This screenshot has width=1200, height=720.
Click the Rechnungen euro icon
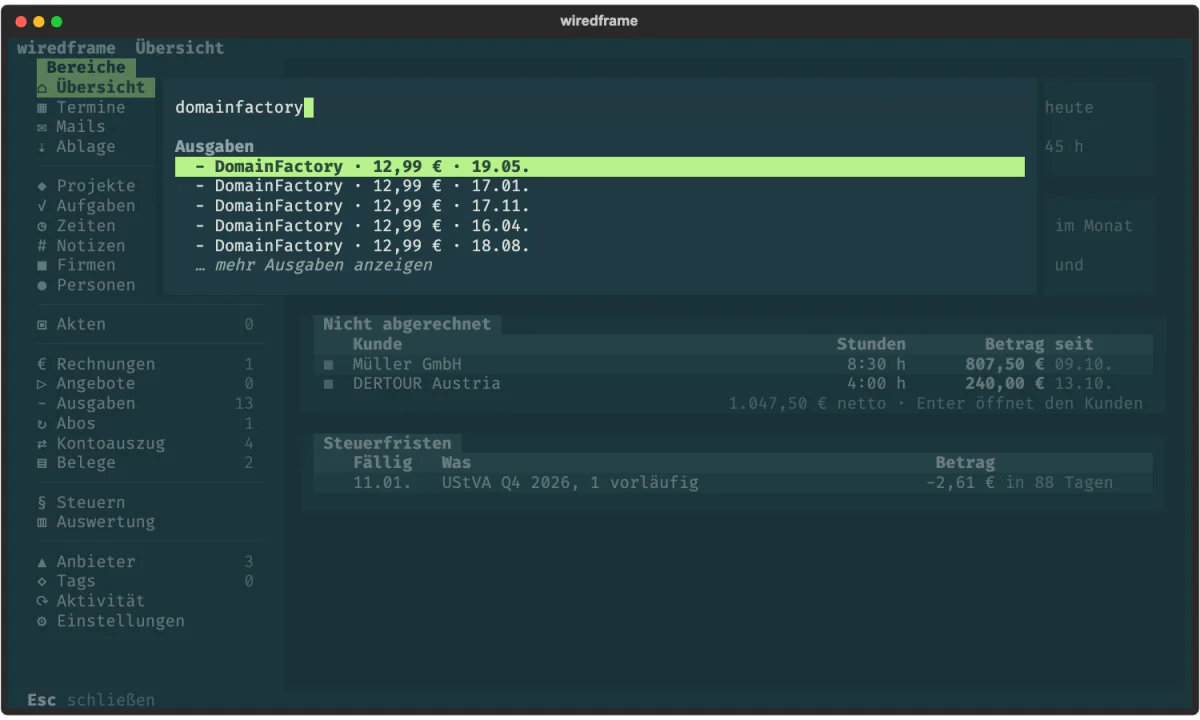(x=42, y=364)
